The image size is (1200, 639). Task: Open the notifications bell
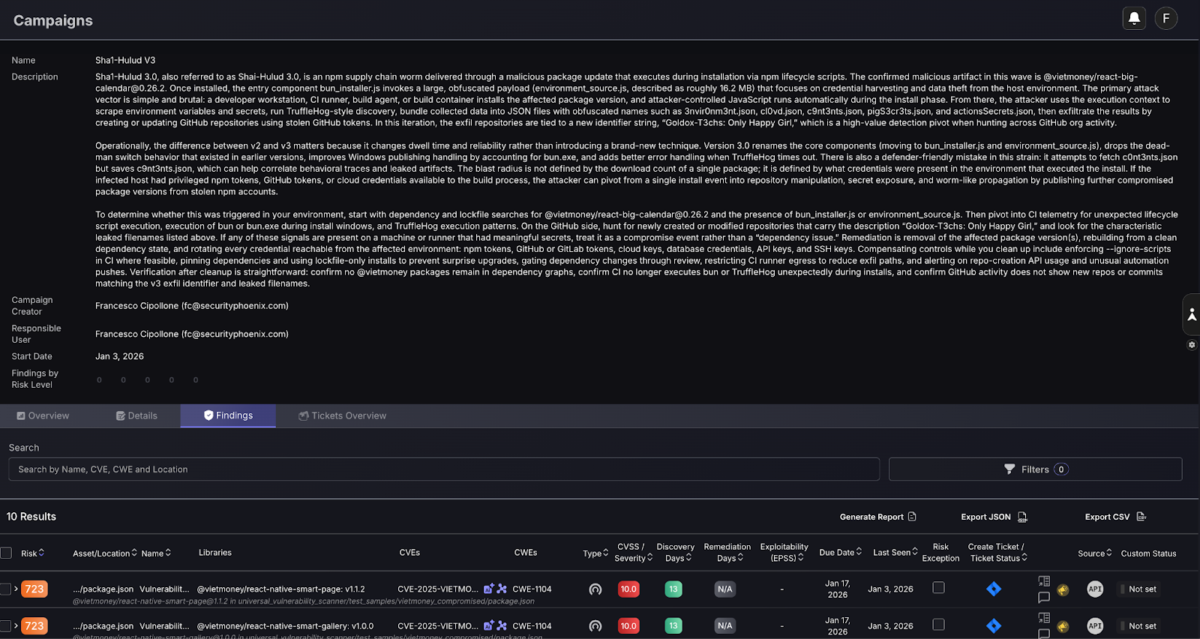[1134, 19]
